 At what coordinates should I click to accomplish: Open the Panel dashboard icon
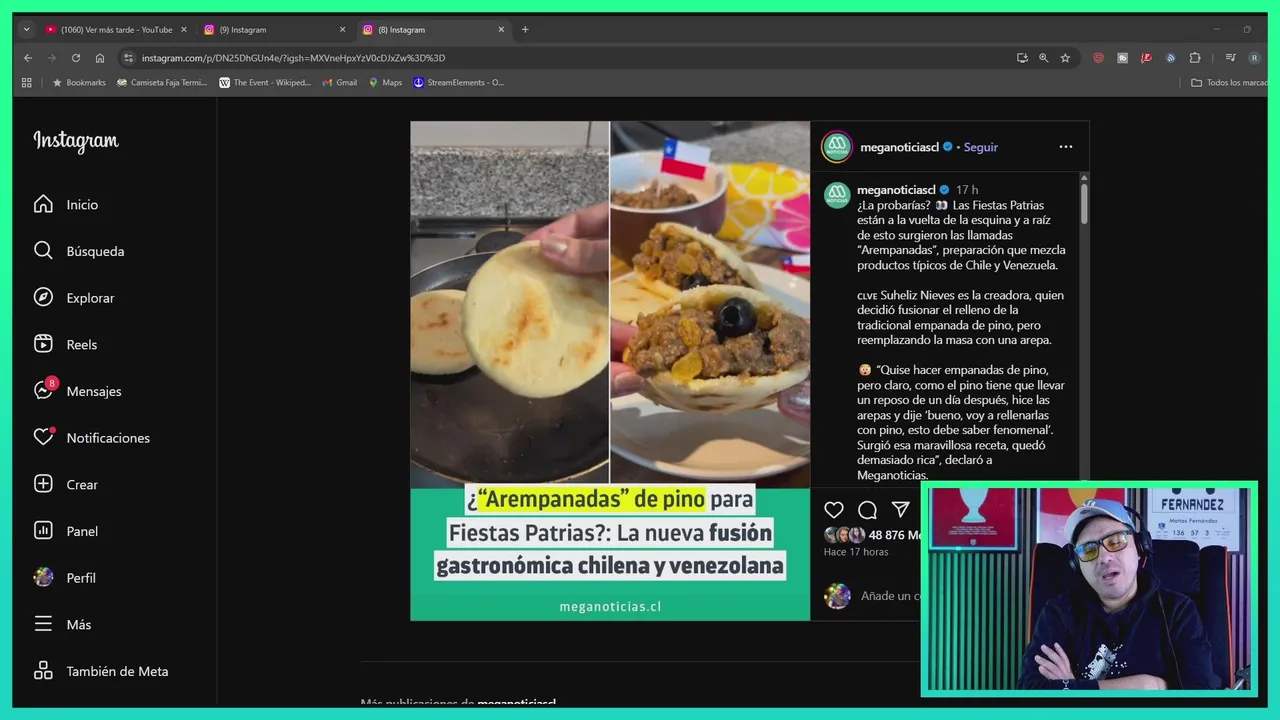pos(43,531)
